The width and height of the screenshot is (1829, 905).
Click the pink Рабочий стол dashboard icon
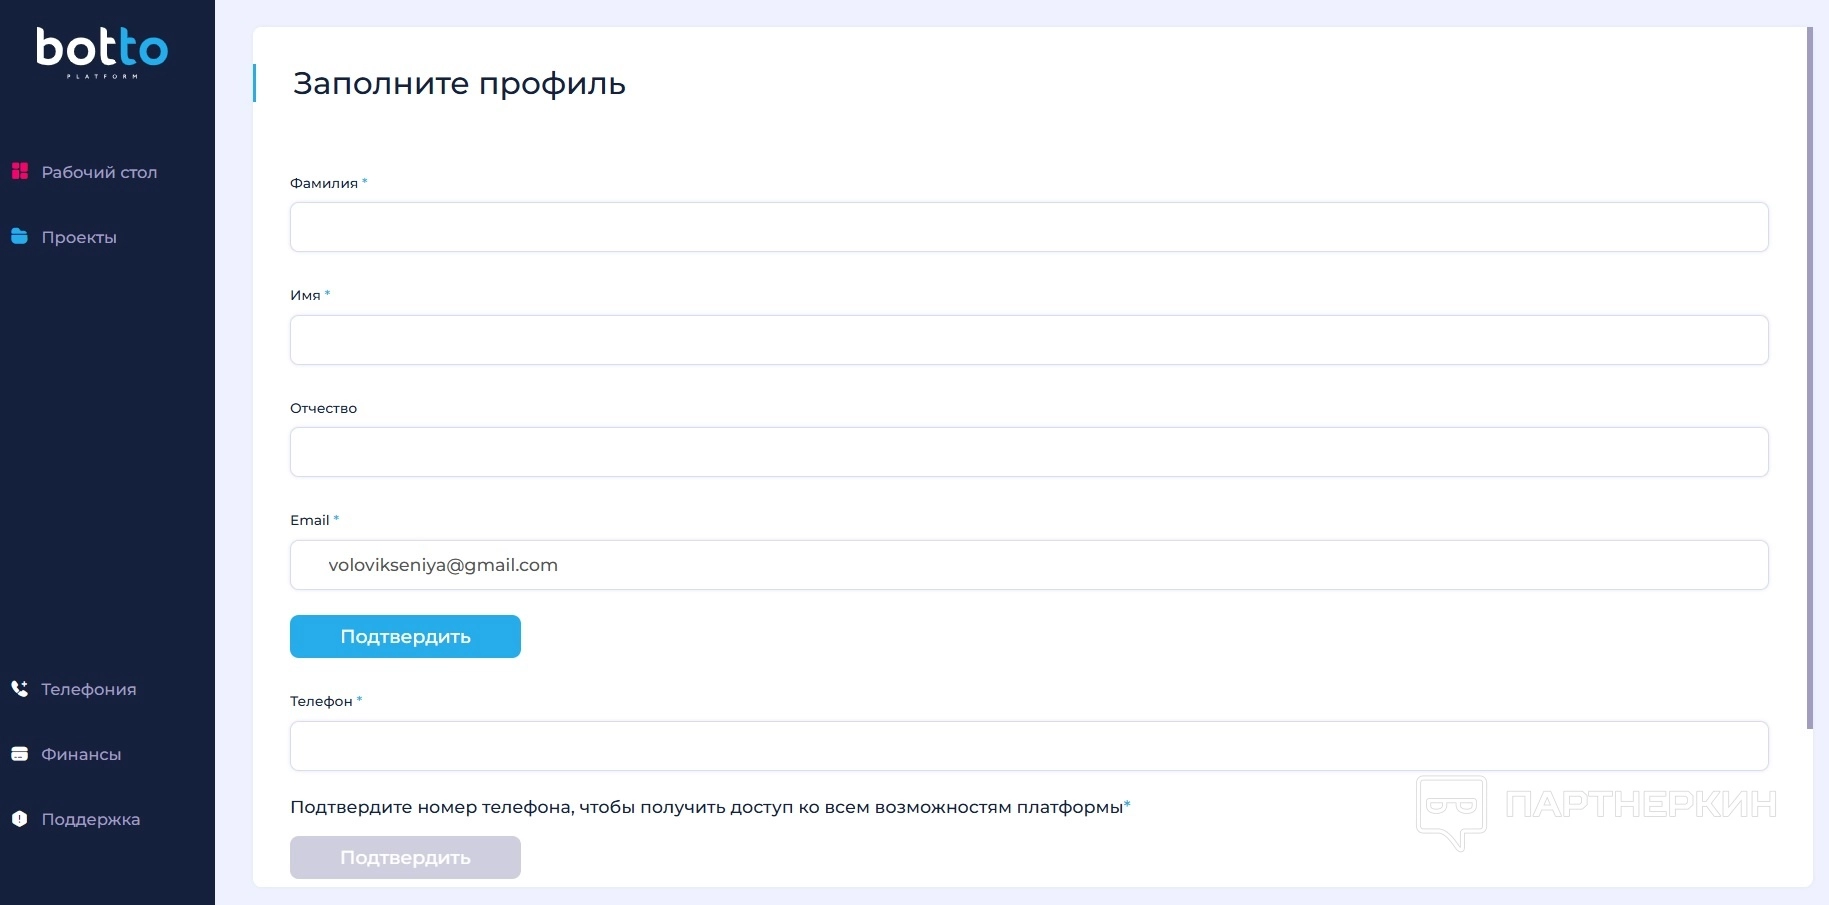click(20, 171)
